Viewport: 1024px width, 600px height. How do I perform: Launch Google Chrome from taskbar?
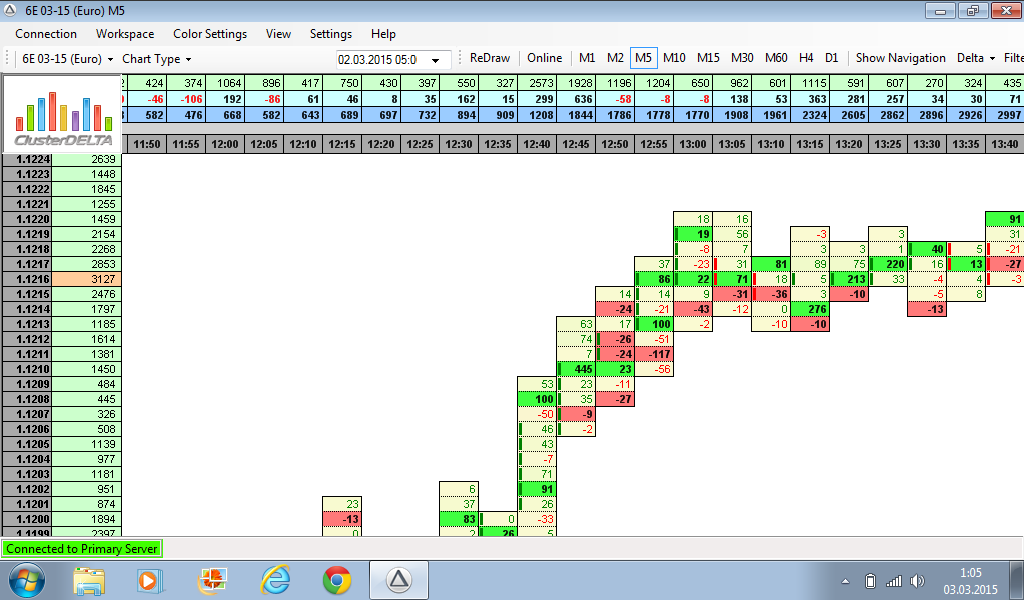(x=337, y=580)
